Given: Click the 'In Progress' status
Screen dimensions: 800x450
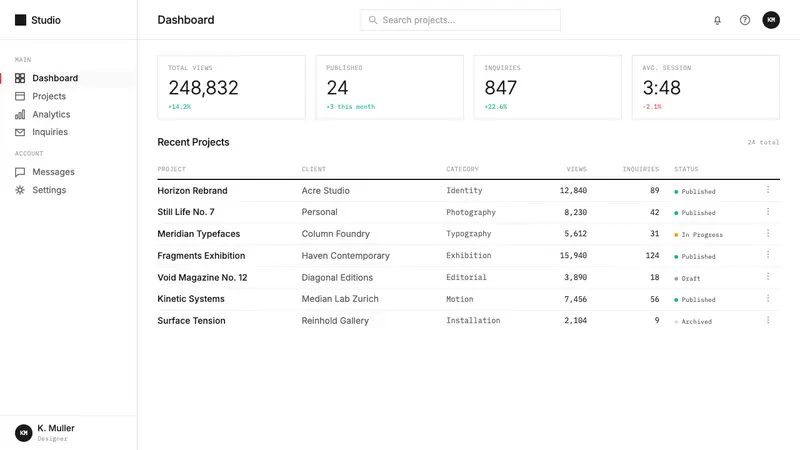Looking at the screenshot, I should click(699, 235).
